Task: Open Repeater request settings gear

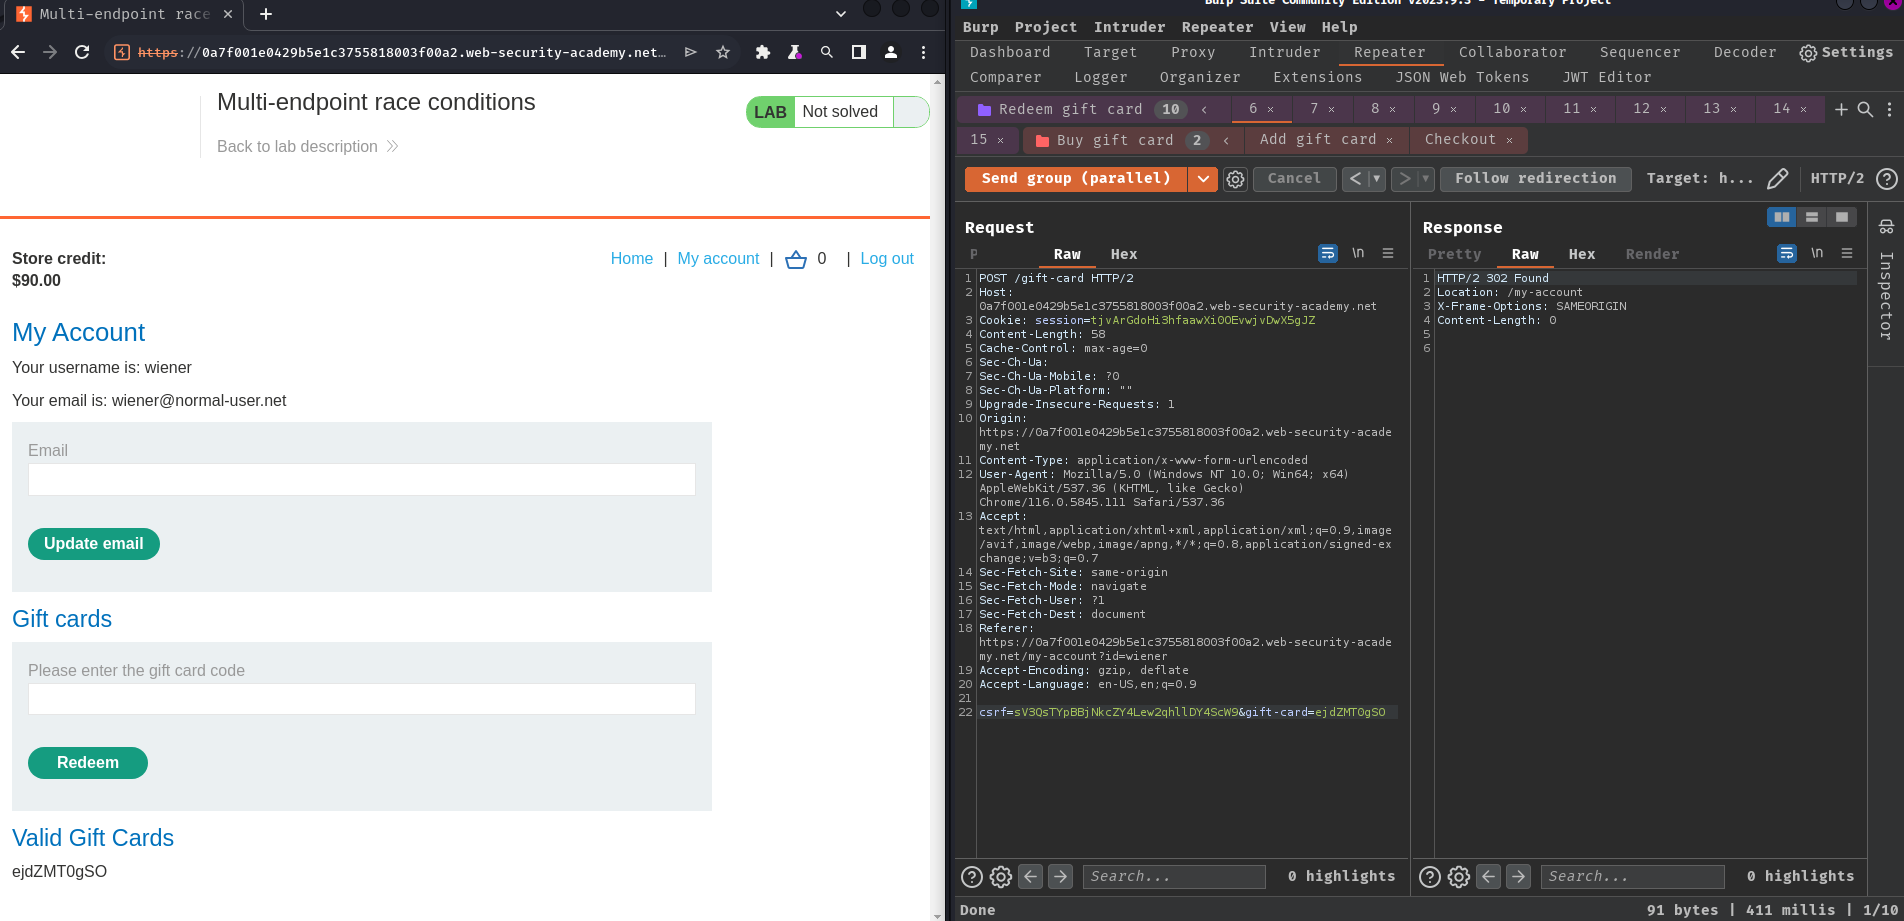Action: pyautogui.click(x=1236, y=179)
